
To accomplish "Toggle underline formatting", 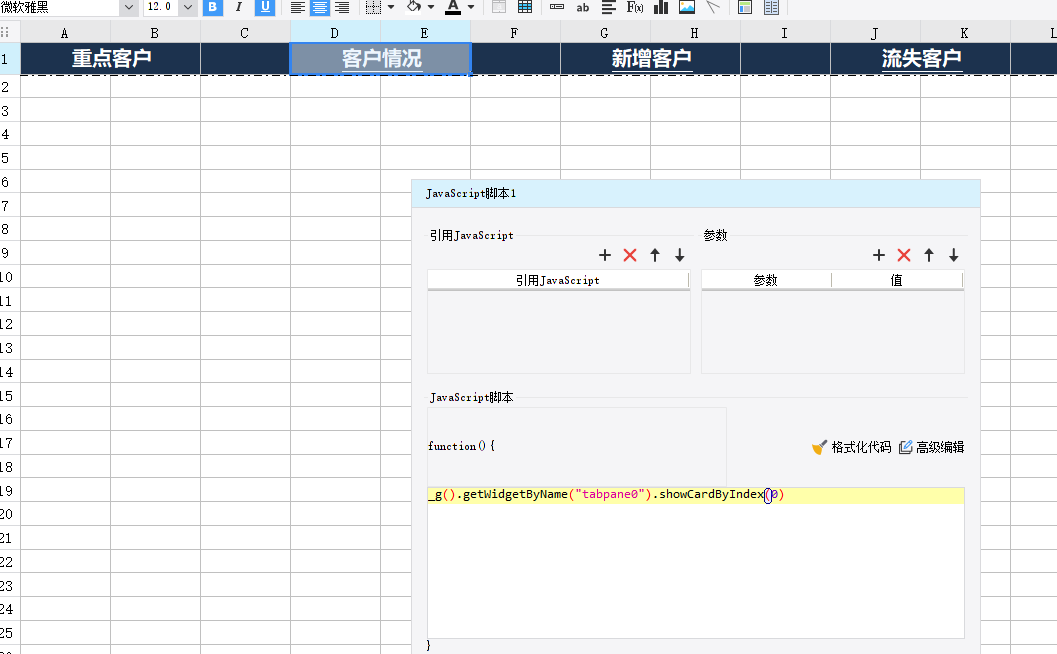I will coord(265,7).
